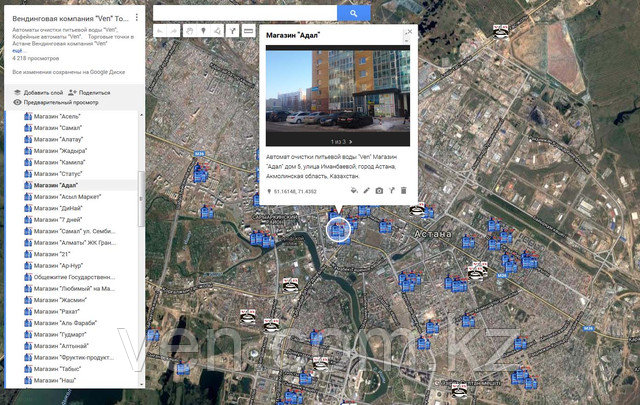The image size is (640, 405).
Task: Click the blue search button
Action: 353,13
